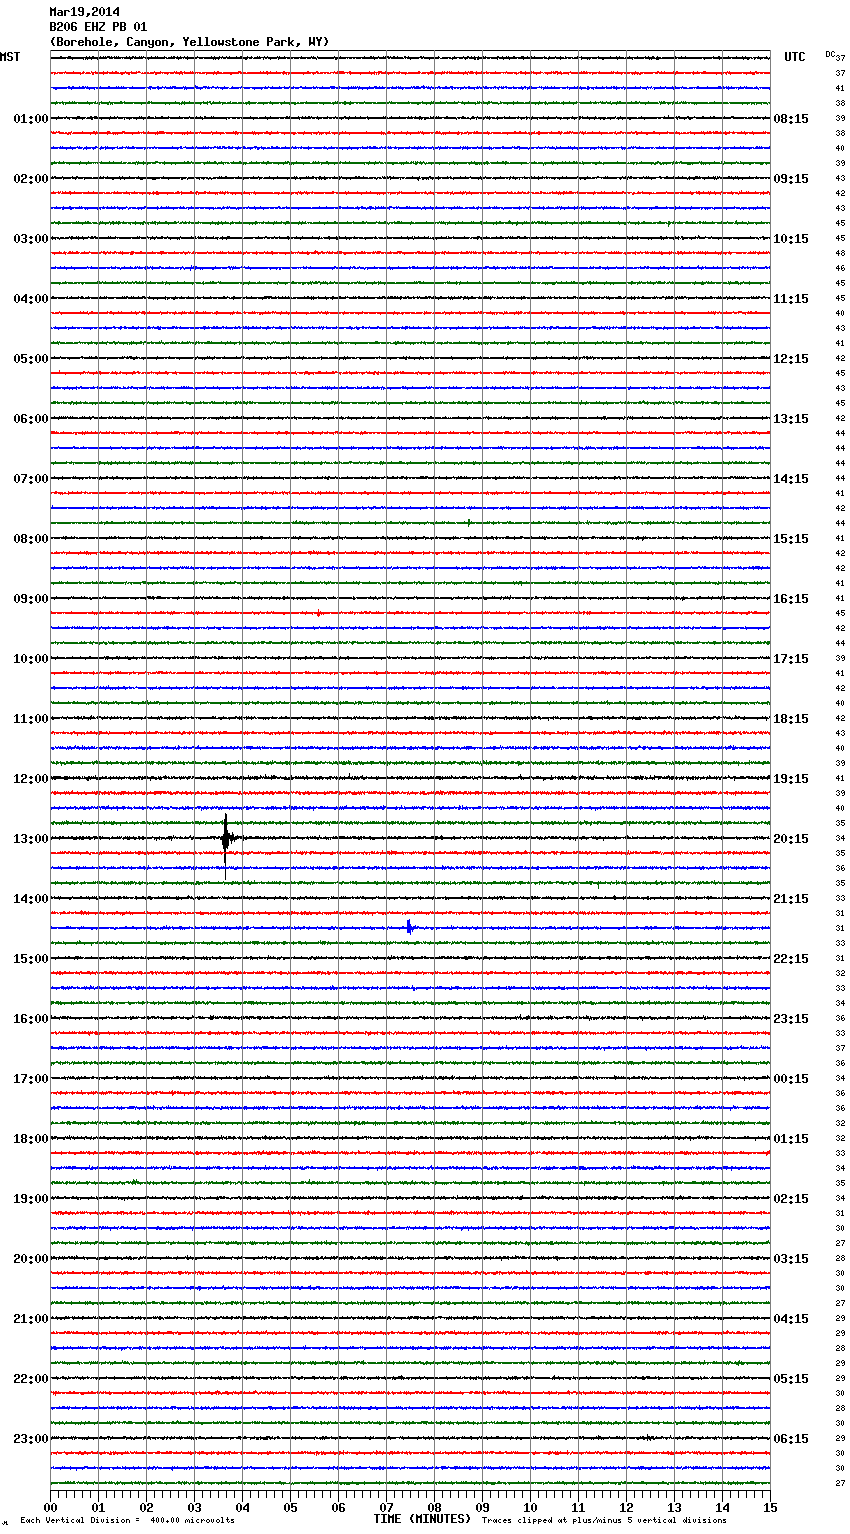Click the blue seismic event on the 14:30 trace
The height and width of the screenshot is (1534, 850).
coord(410,928)
